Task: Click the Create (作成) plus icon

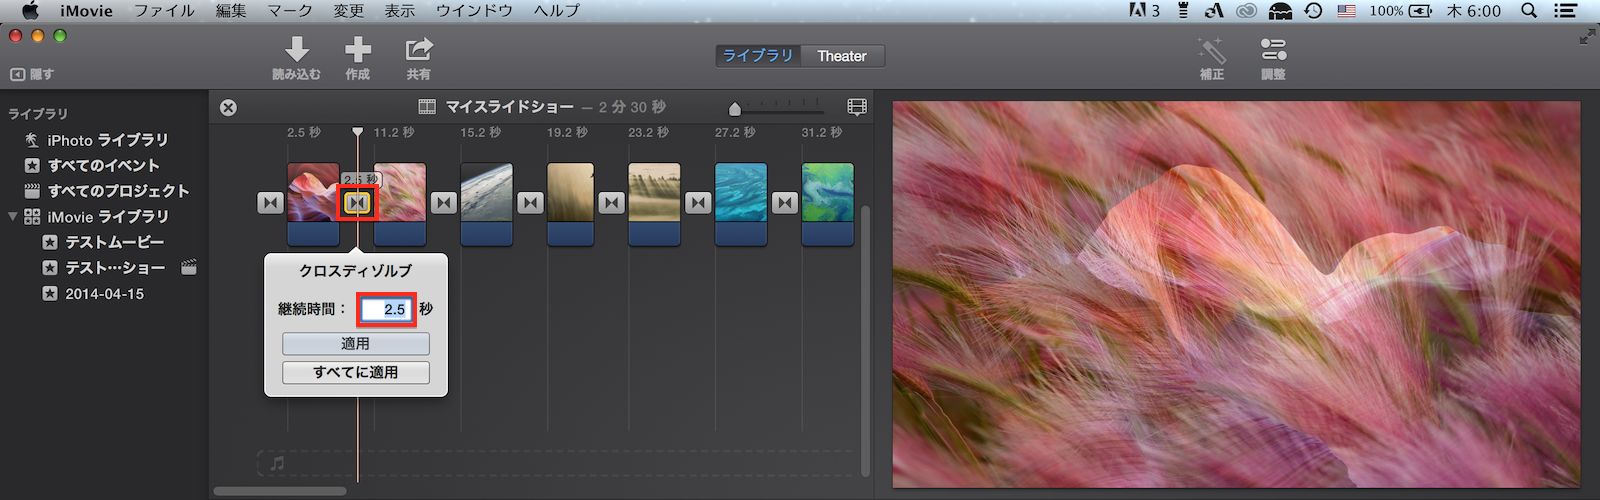Action: (x=358, y=50)
